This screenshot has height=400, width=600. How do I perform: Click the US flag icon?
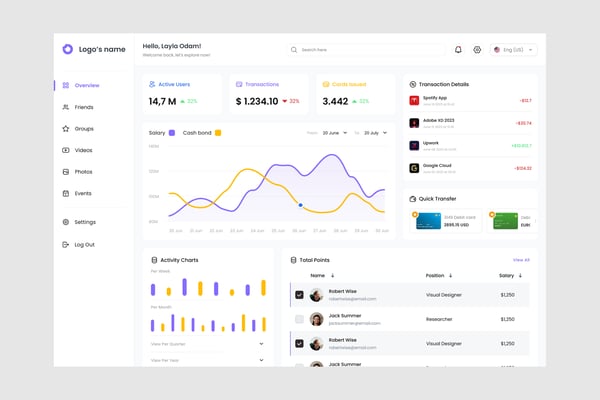(497, 50)
